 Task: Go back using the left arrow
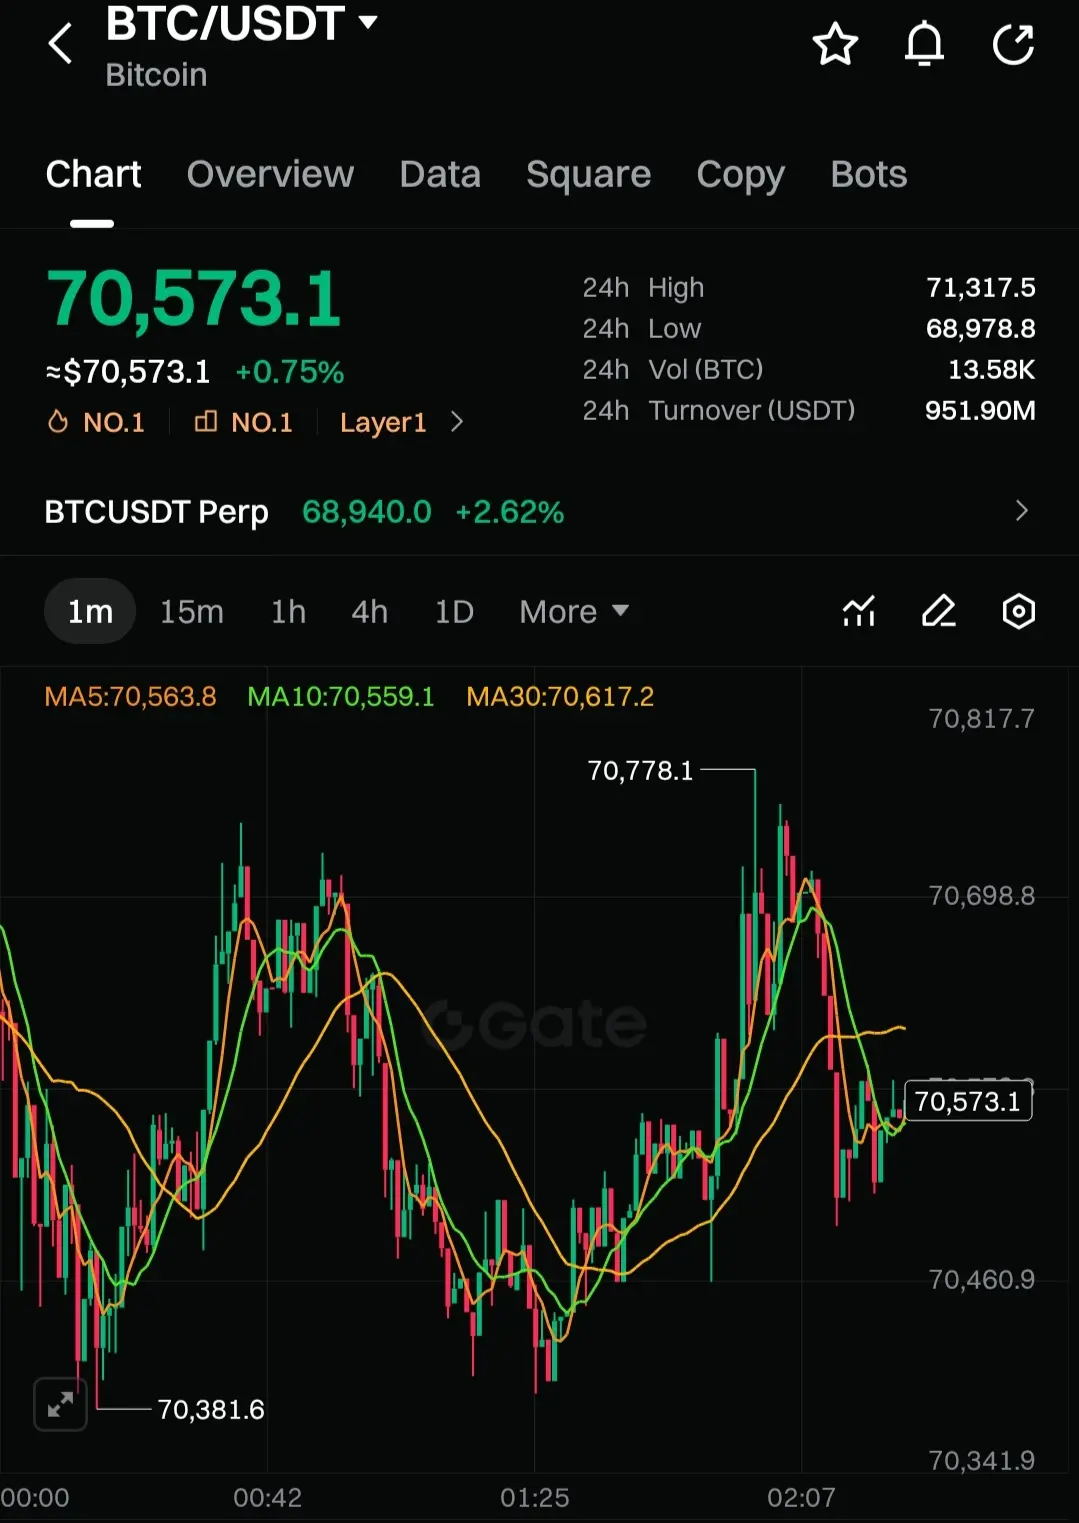tap(61, 44)
